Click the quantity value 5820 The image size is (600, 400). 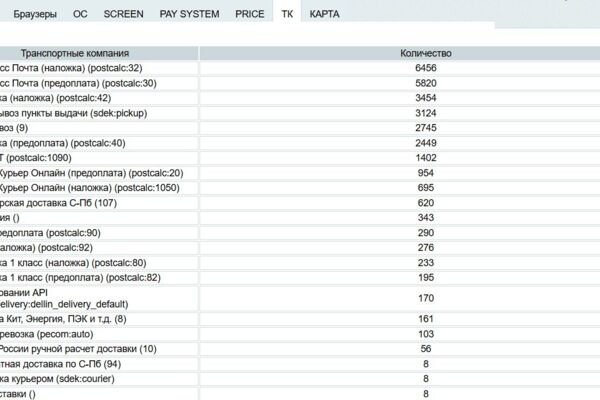[426, 83]
